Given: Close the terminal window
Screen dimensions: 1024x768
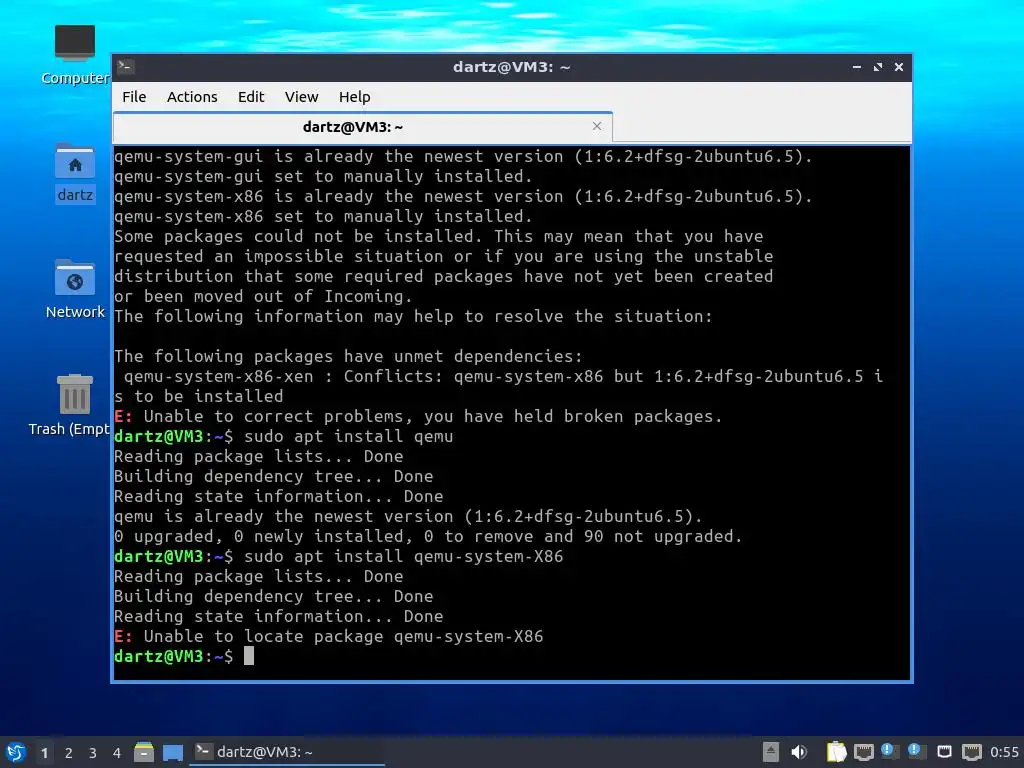Looking at the screenshot, I should click(899, 67).
